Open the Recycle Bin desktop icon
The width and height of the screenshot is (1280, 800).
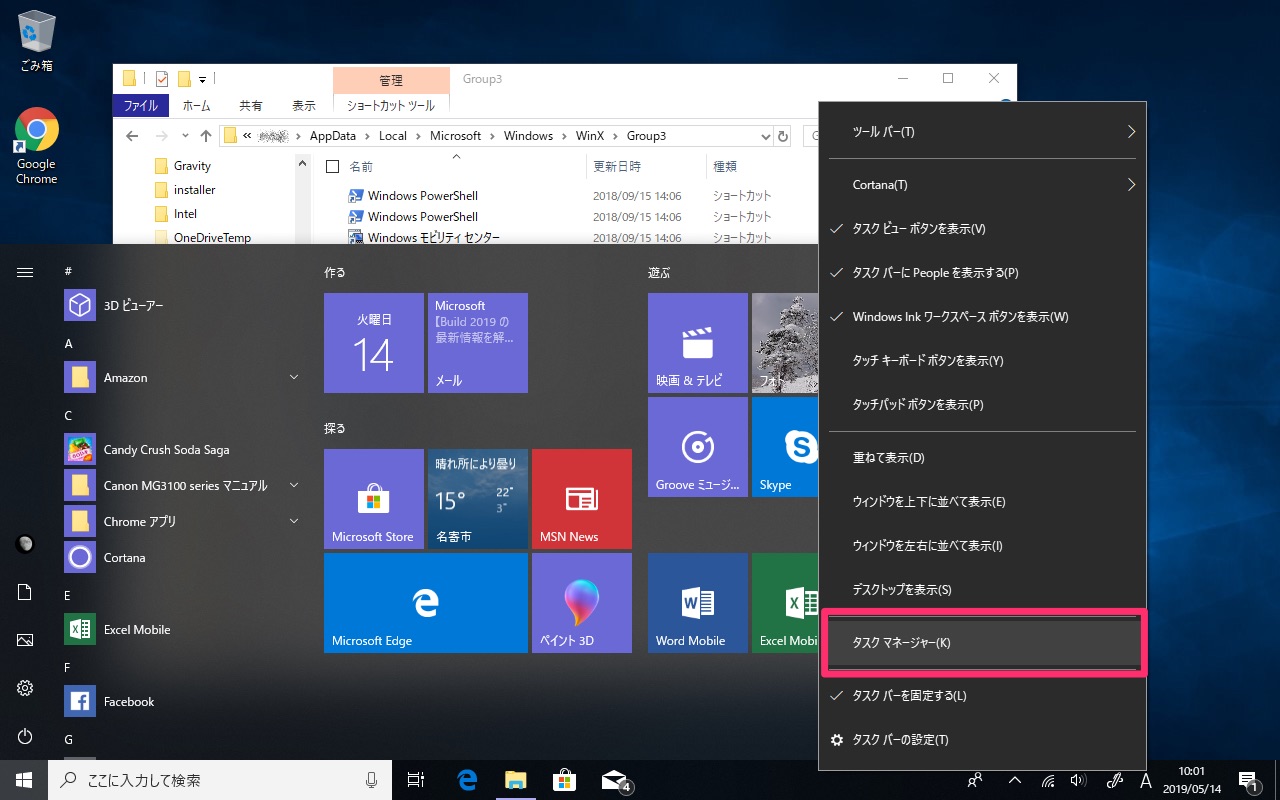click(36, 43)
